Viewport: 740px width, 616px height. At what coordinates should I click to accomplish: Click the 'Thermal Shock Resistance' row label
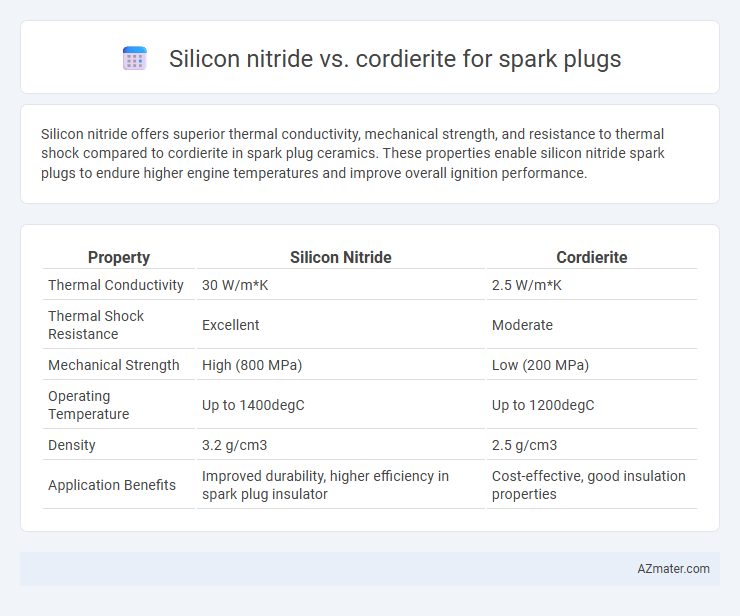click(96, 325)
